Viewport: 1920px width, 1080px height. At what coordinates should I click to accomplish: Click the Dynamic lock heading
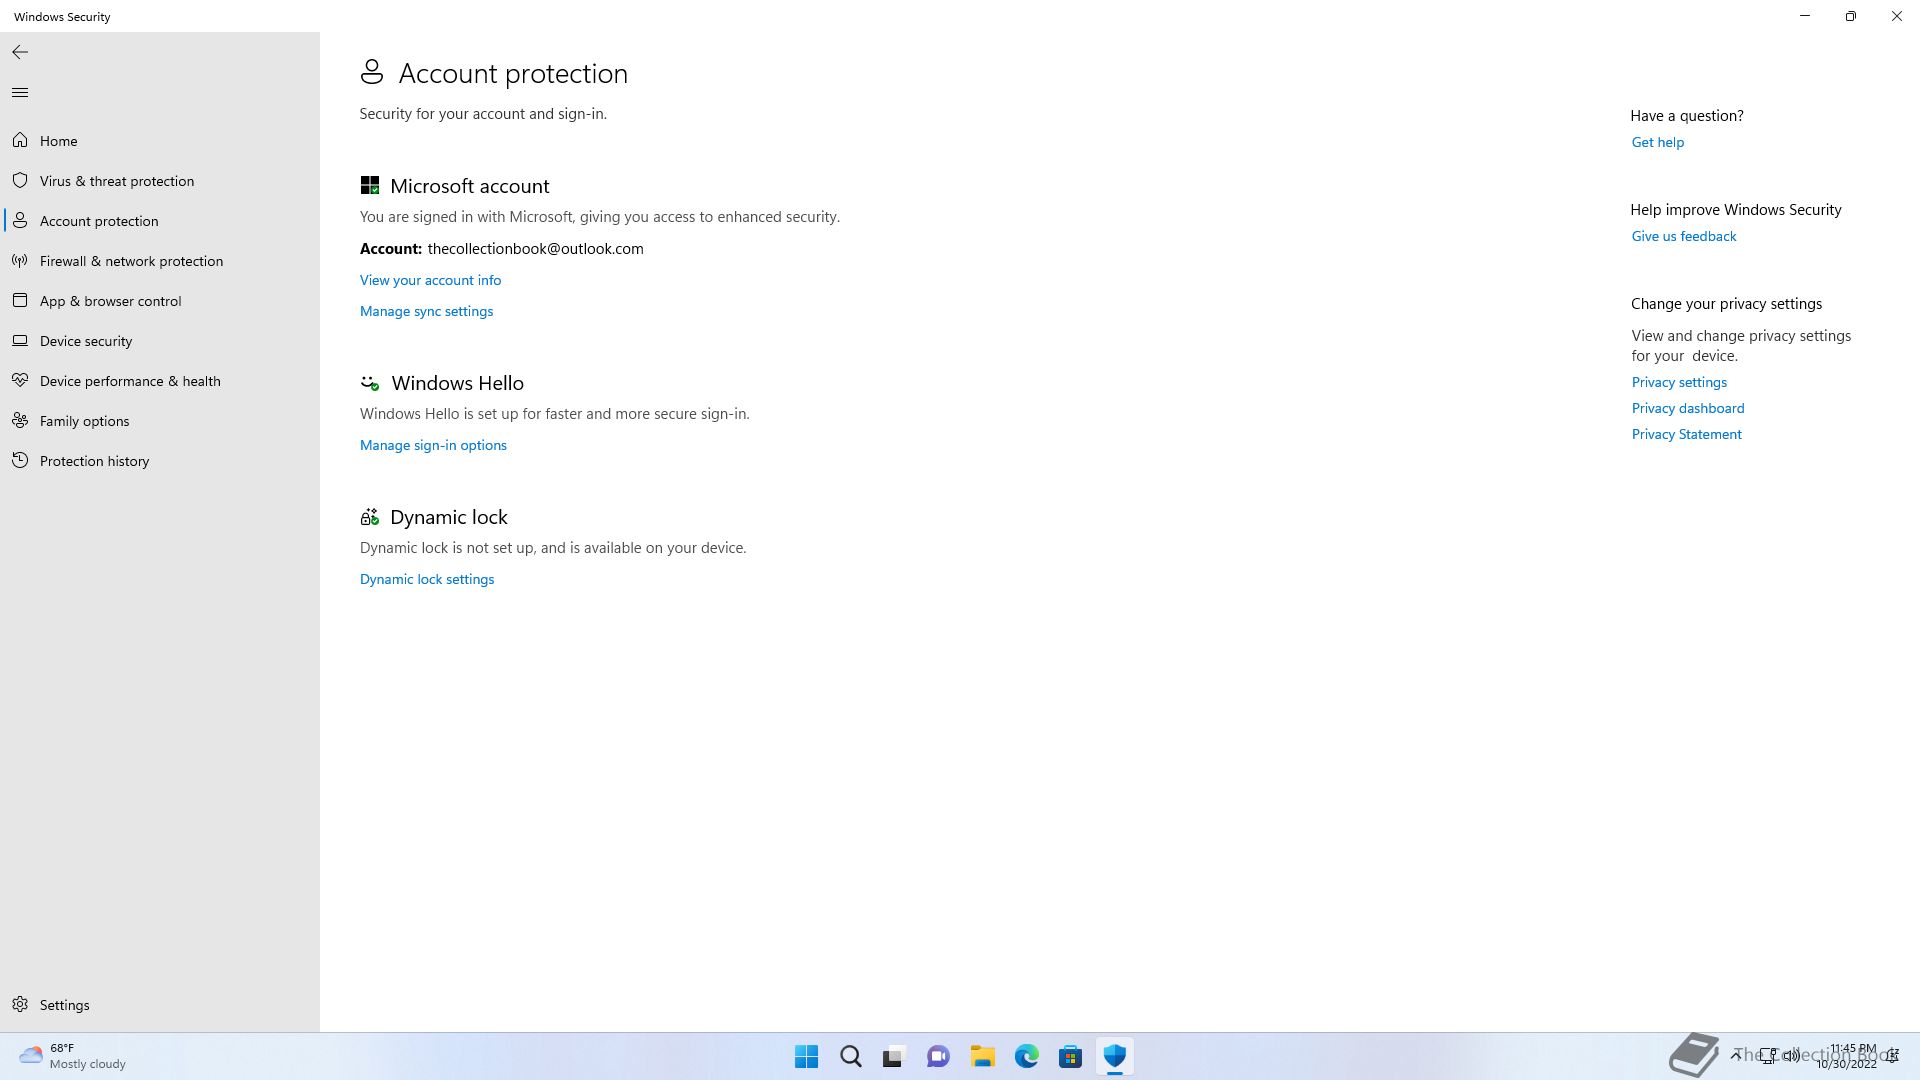[448, 517]
